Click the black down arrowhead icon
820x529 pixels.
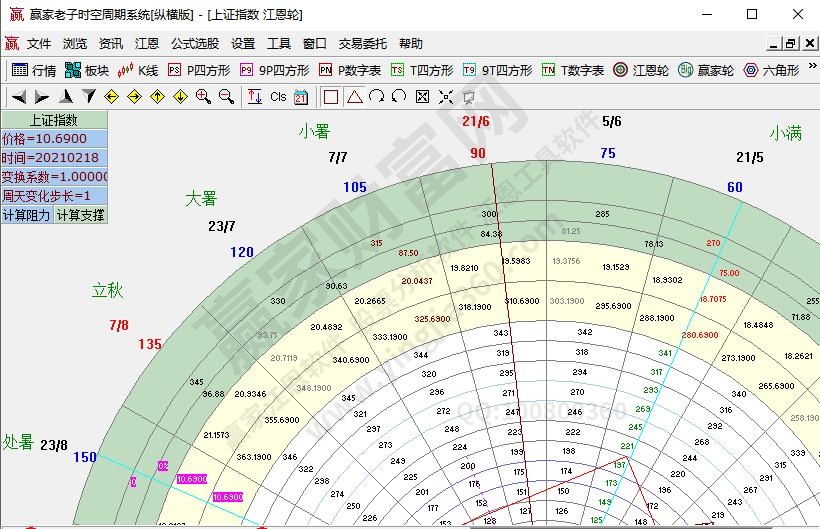coord(89,96)
